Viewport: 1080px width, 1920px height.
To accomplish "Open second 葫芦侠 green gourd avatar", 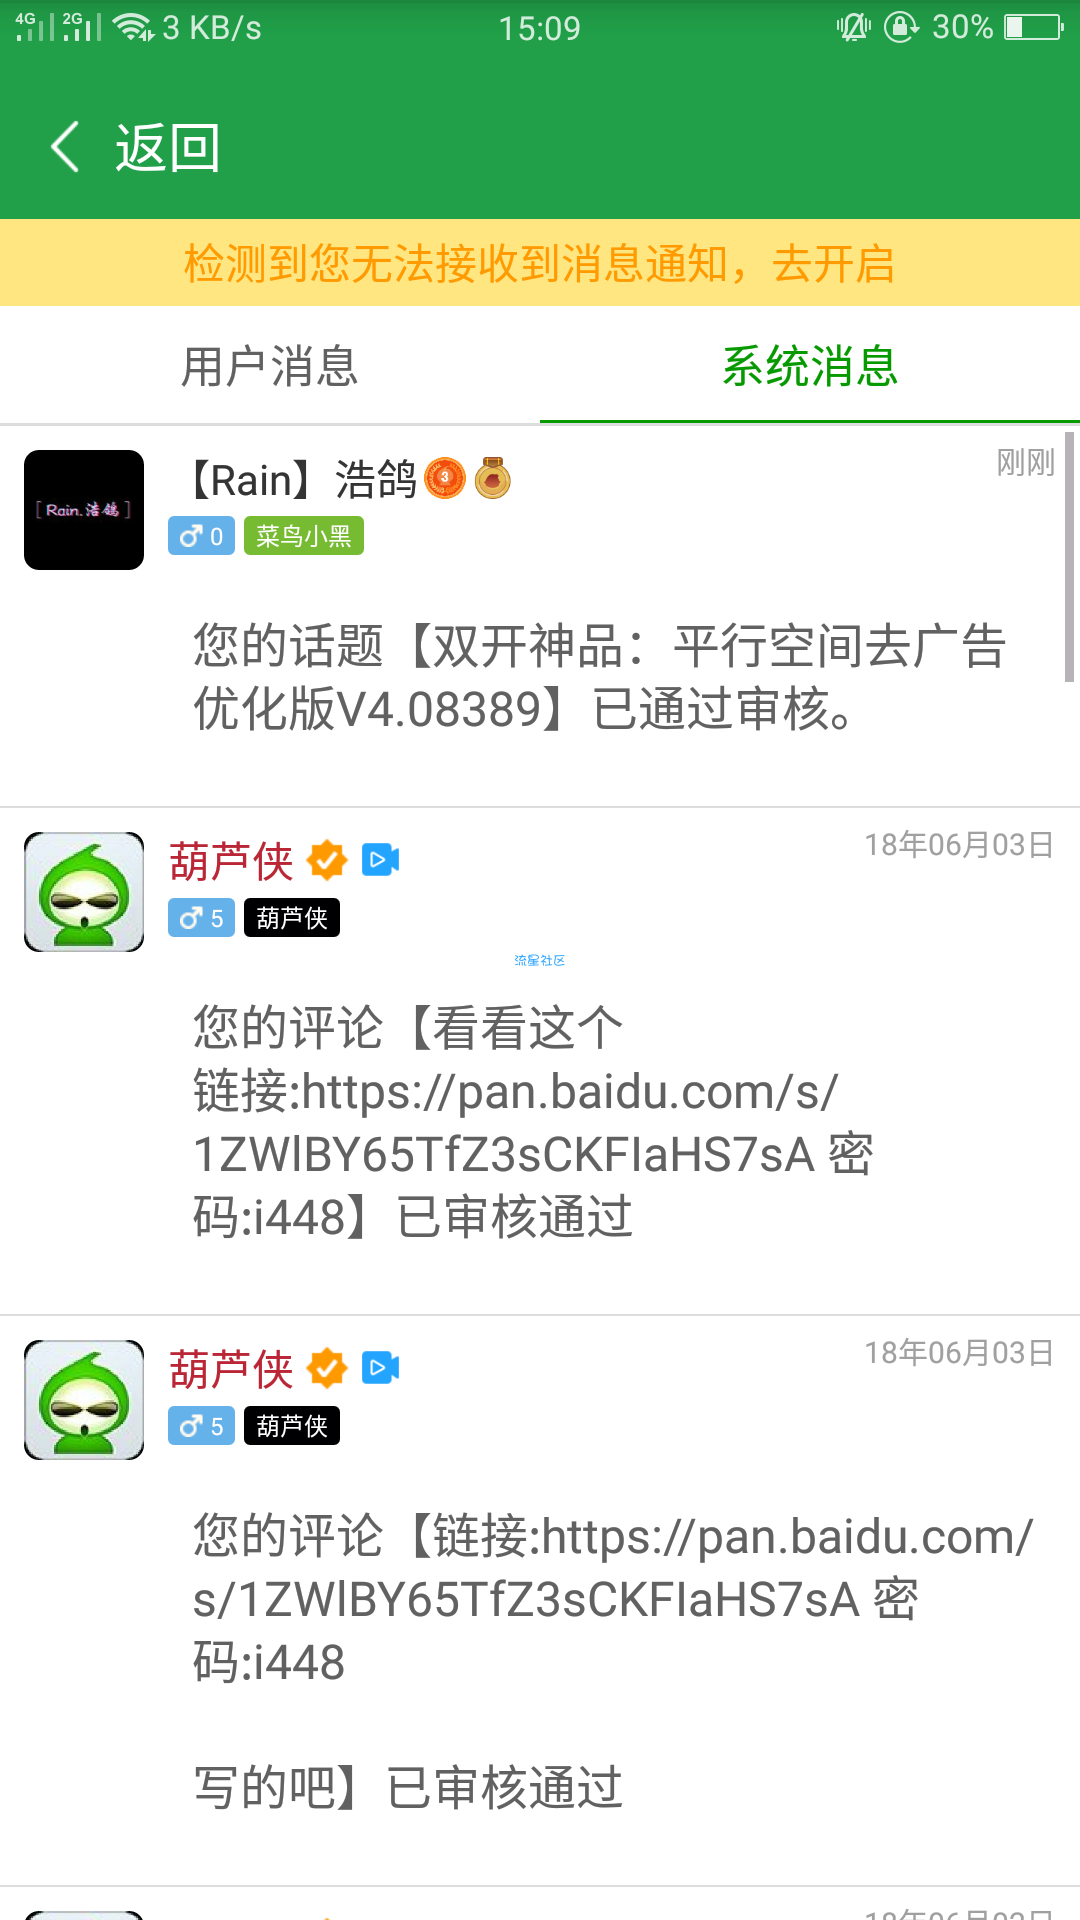I will pyautogui.click(x=84, y=1400).
